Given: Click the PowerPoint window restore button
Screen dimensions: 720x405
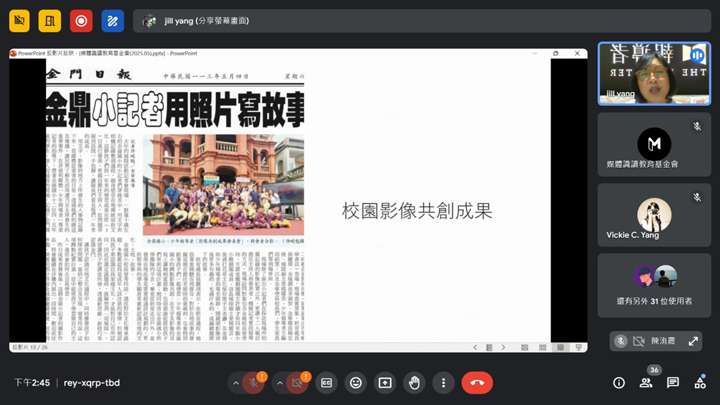Looking at the screenshot, I should click(x=556, y=53).
